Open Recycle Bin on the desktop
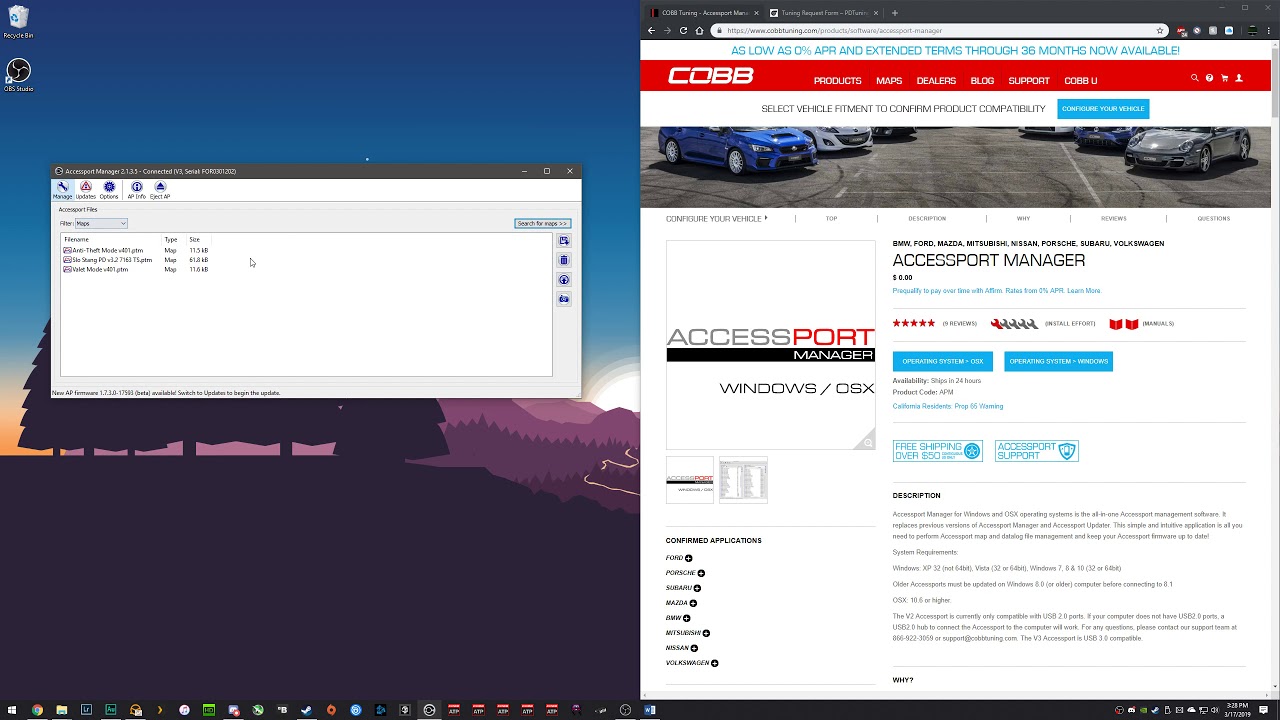 [18, 22]
